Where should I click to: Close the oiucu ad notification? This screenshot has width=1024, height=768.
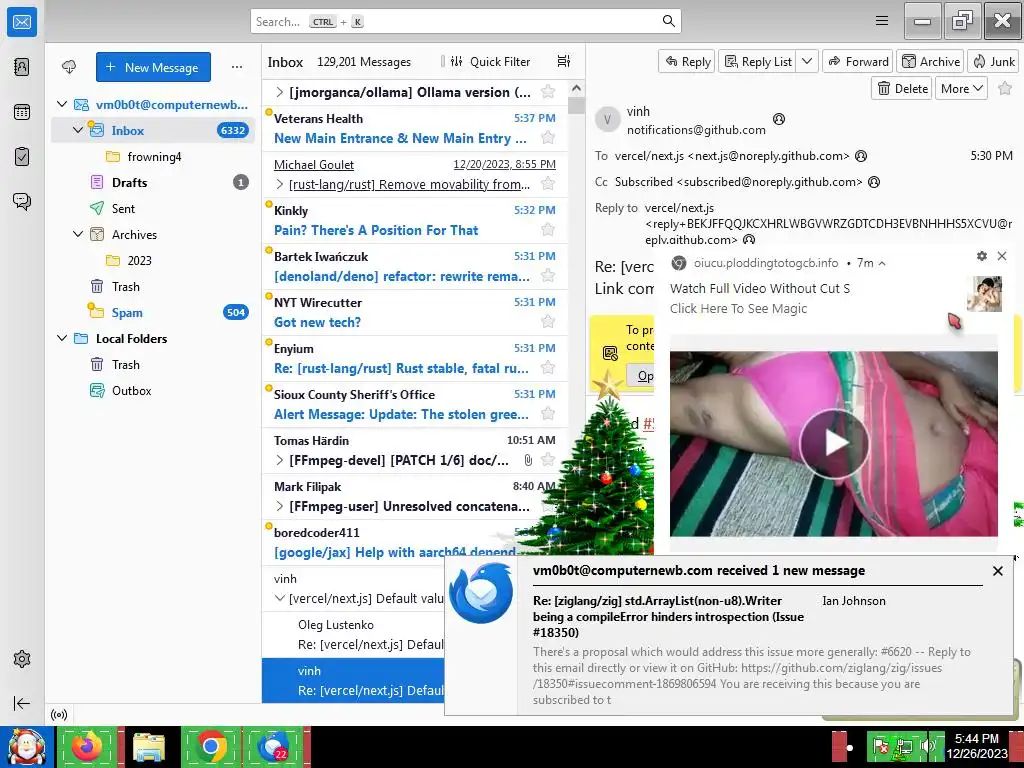click(1002, 256)
